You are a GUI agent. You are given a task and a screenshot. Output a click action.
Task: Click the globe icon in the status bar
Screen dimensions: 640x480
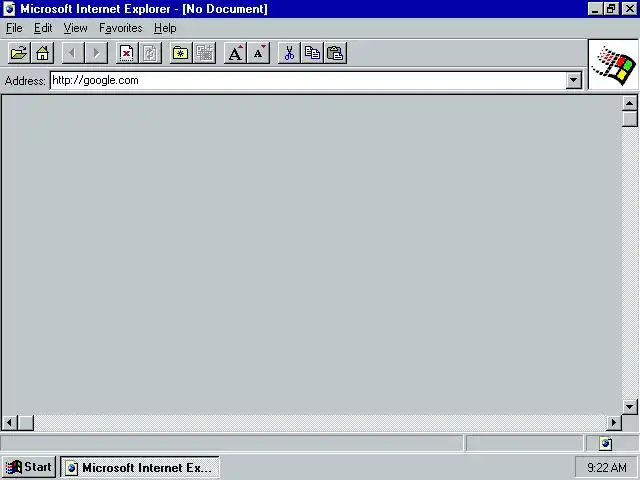point(606,443)
